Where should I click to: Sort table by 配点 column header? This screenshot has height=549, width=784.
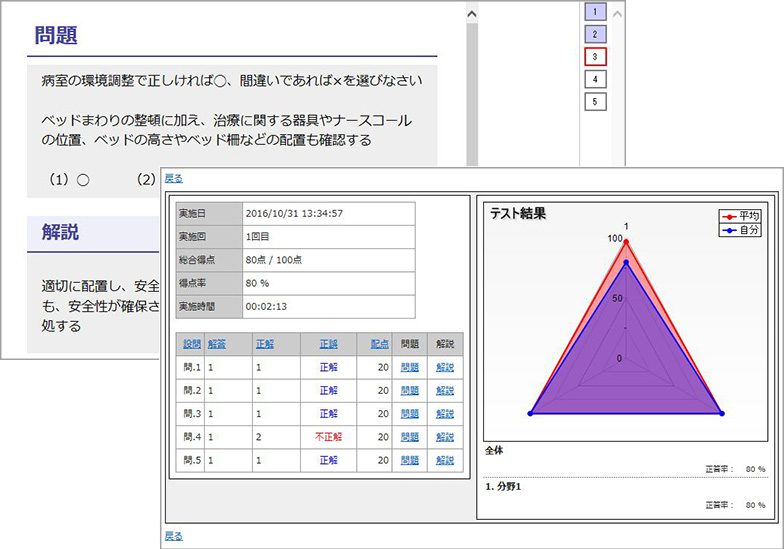point(380,344)
